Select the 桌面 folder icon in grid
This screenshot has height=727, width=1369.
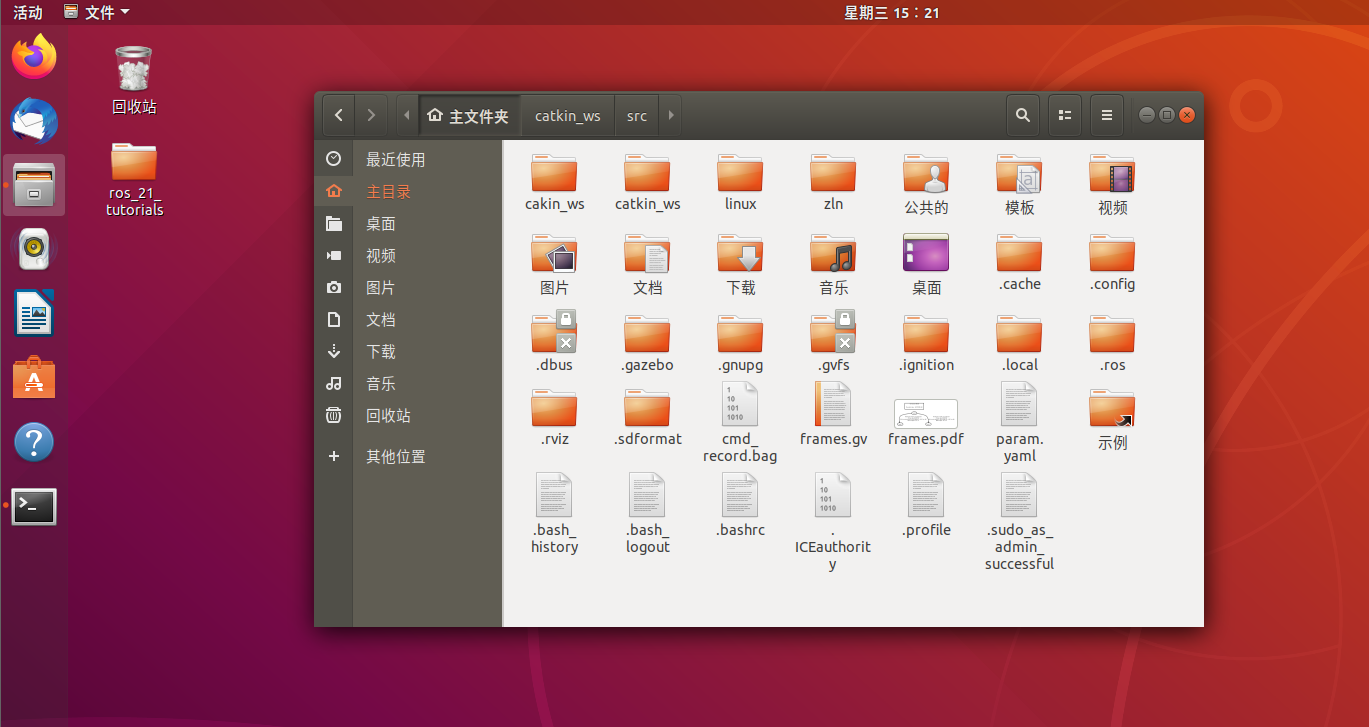[926, 253]
